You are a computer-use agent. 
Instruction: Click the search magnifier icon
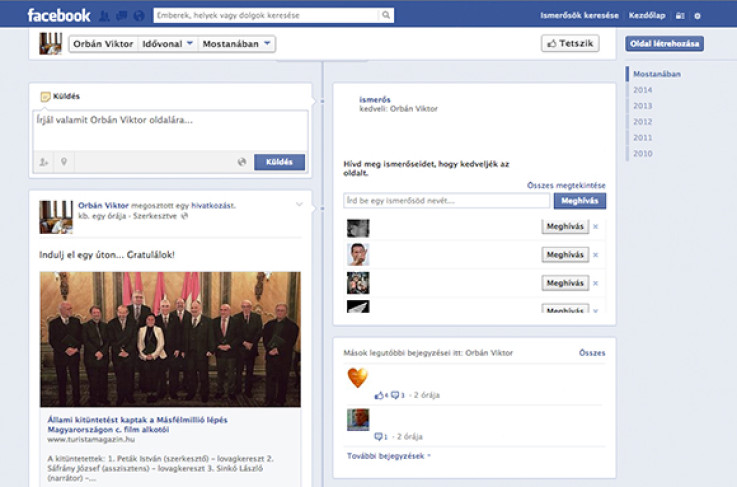(386, 15)
